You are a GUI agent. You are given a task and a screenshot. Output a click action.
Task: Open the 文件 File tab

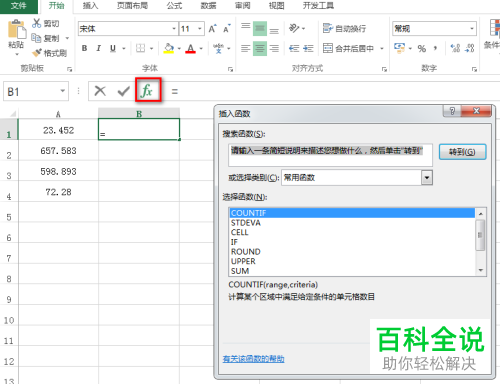pos(18,6)
